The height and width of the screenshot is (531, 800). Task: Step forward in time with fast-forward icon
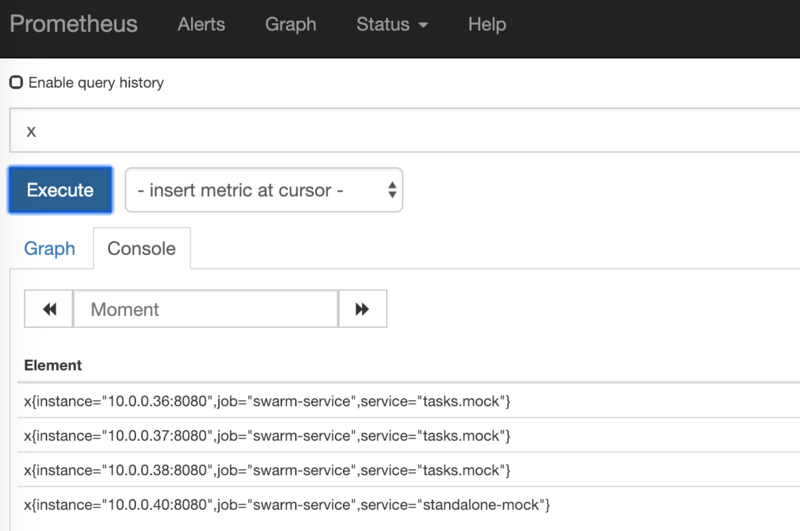[x=362, y=309]
